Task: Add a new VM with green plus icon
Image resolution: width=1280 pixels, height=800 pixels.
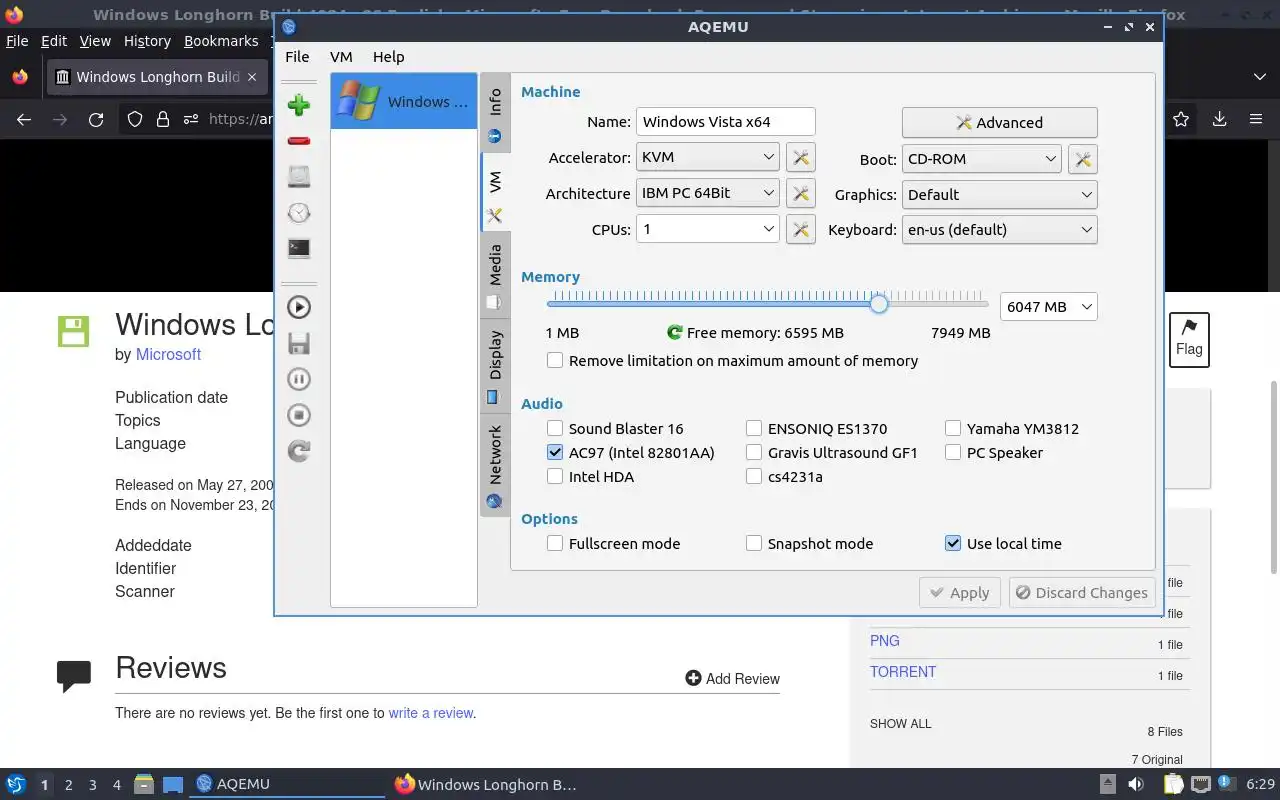Action: (298, 105)
